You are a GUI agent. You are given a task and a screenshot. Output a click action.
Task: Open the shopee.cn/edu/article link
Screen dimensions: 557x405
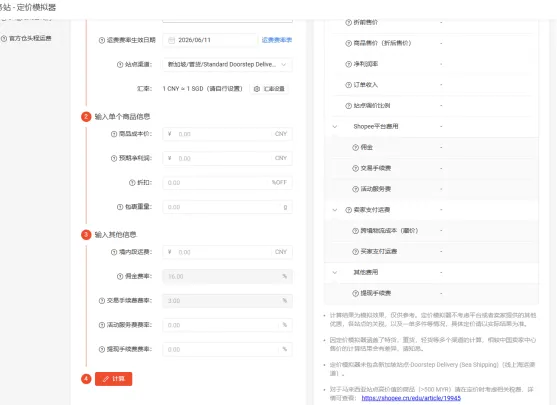[411, 398]
